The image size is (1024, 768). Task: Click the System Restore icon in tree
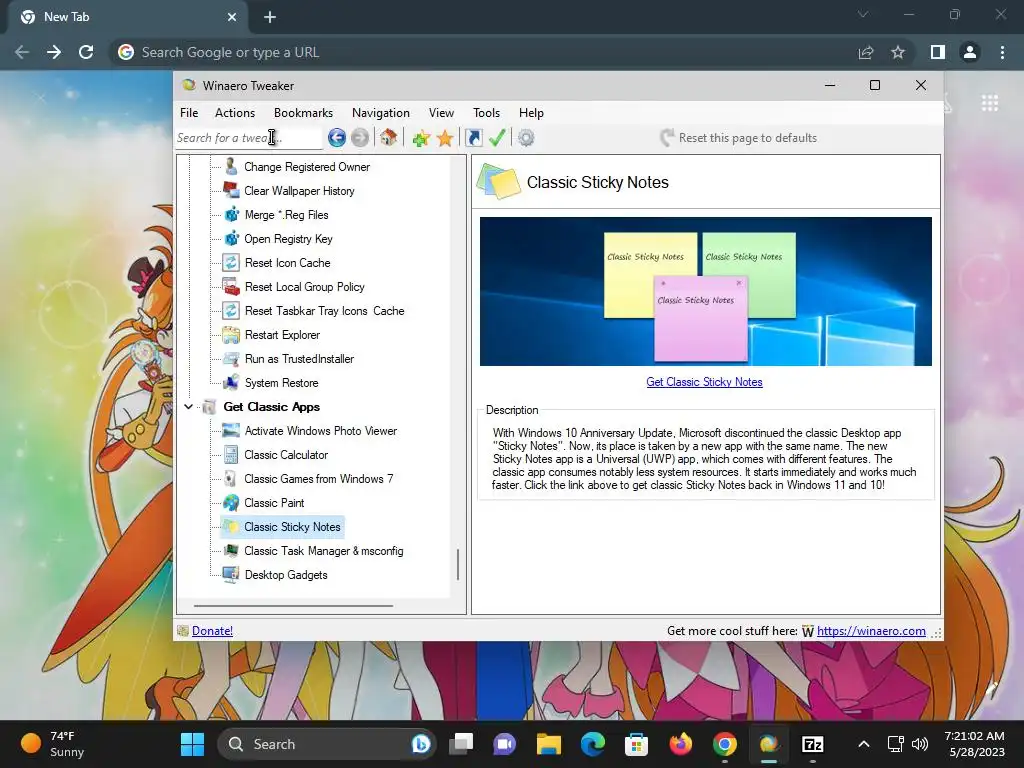click(x=231, y=383)
